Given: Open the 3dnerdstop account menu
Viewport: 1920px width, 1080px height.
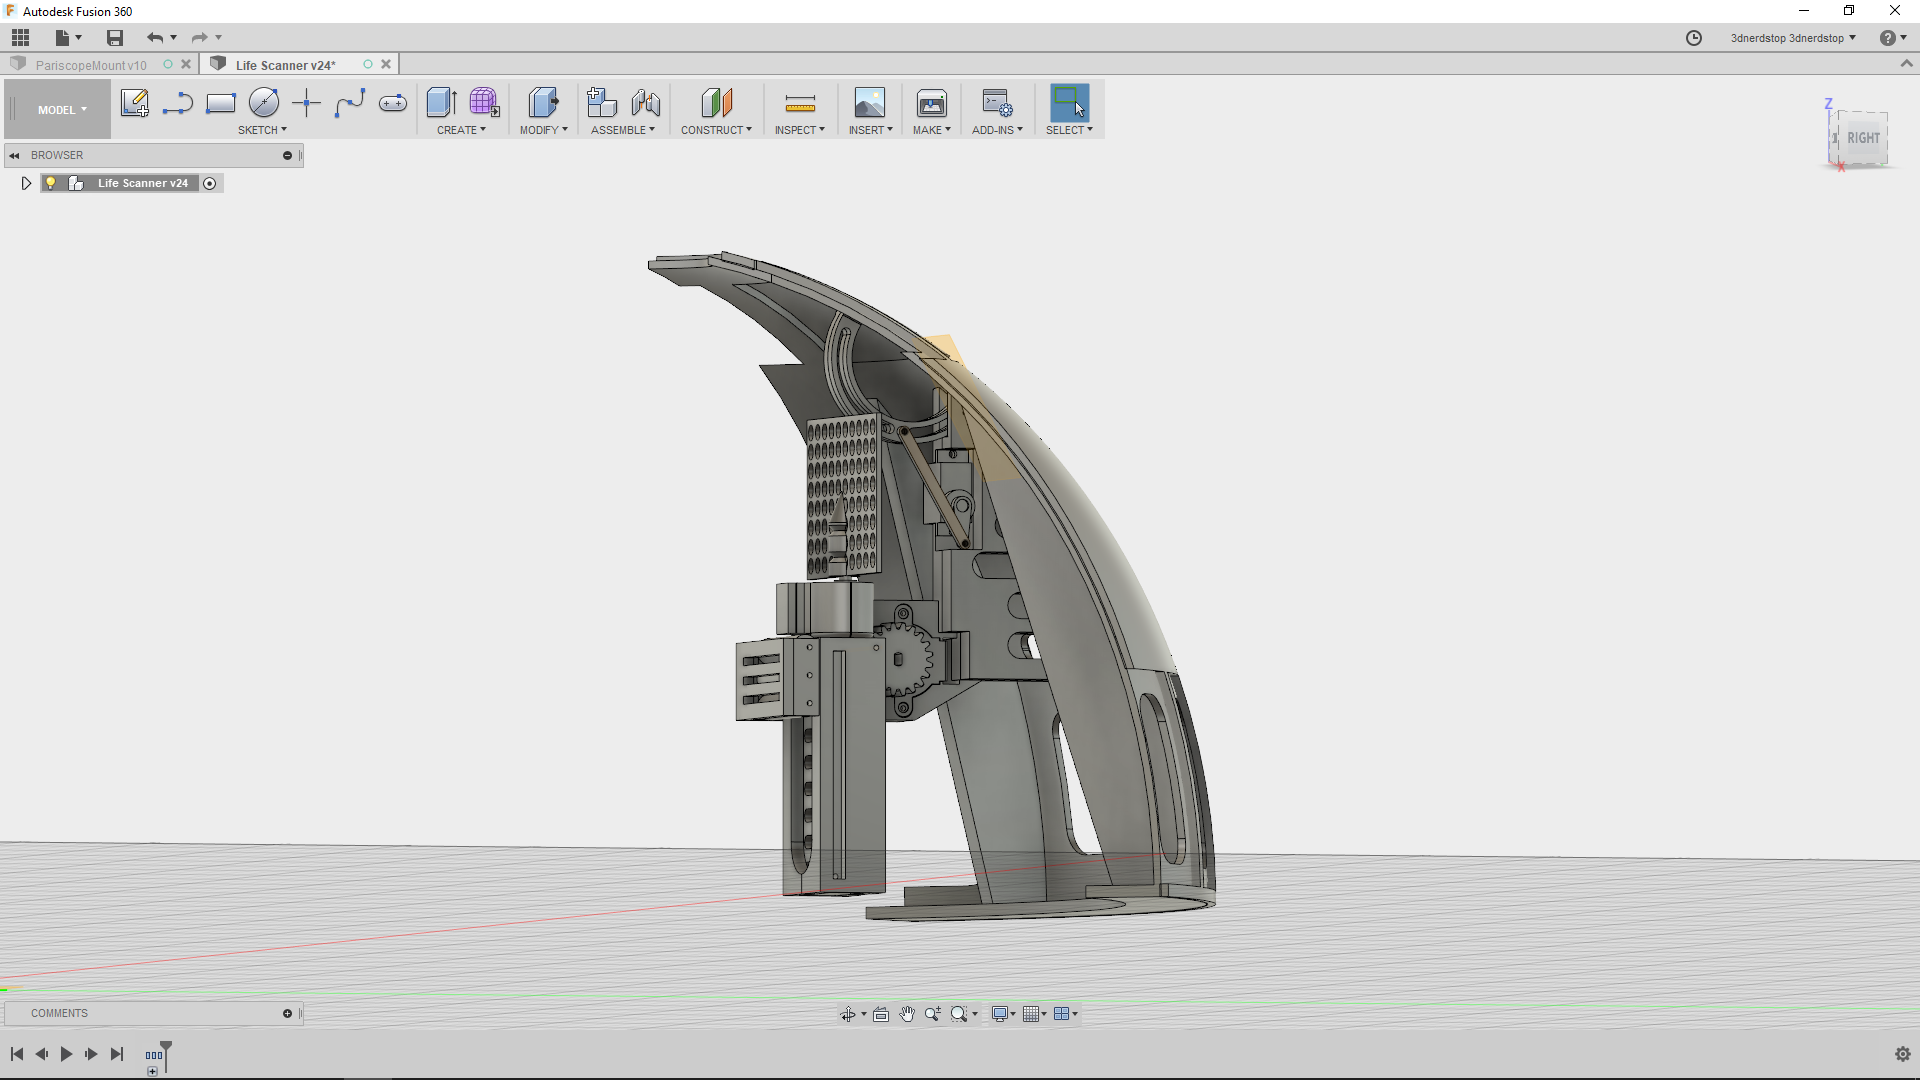Looking at the screenshot, I should coord(1793,38).
